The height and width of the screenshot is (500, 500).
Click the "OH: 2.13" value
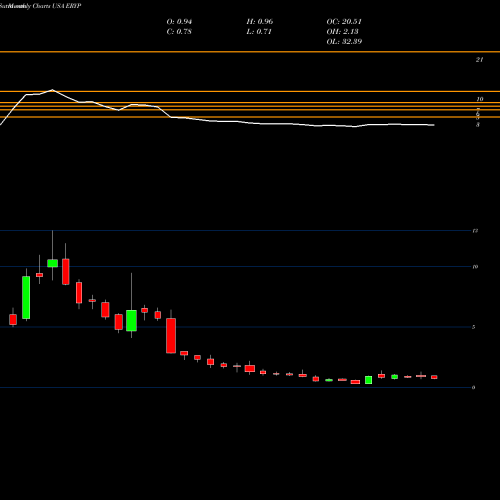[x=342, y=32]
